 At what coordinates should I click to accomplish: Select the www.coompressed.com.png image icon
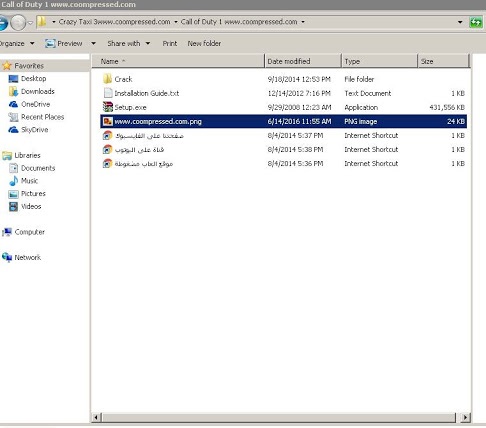coord(107,121)
